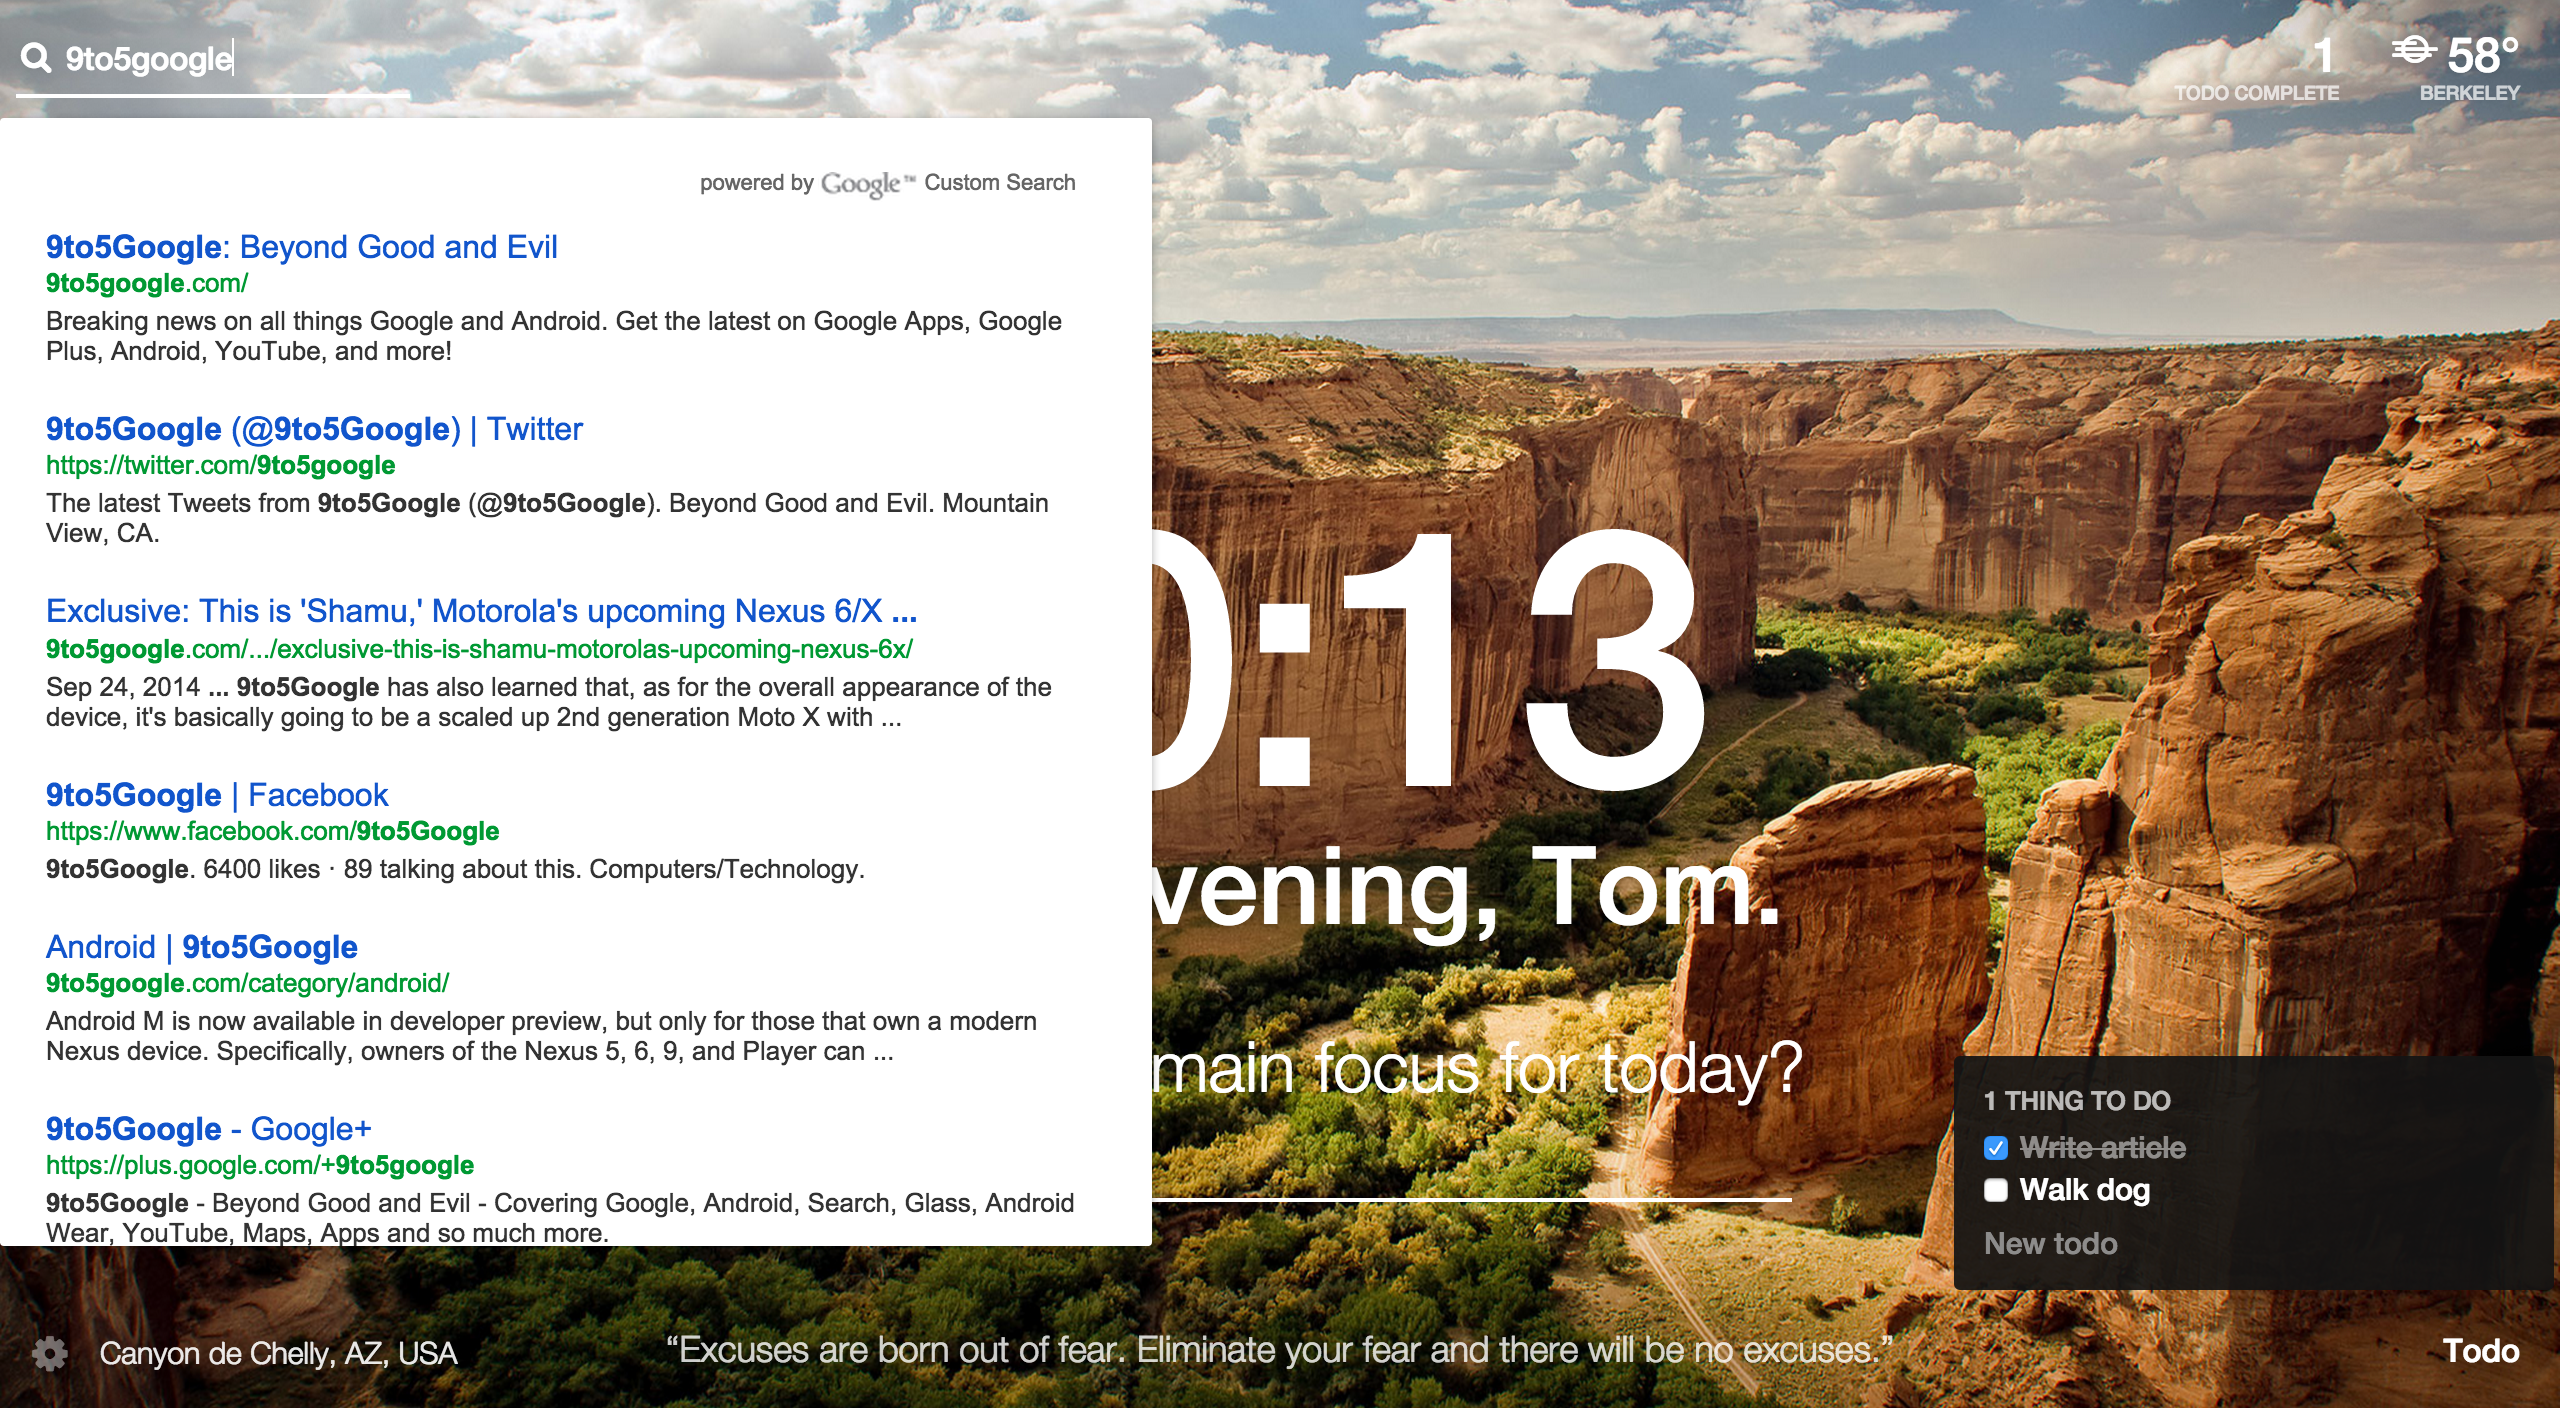The width and height of the screenshot is (2560, 1408).
Task: Check the Walk dog todo
Action: tap(1996, 1189)
